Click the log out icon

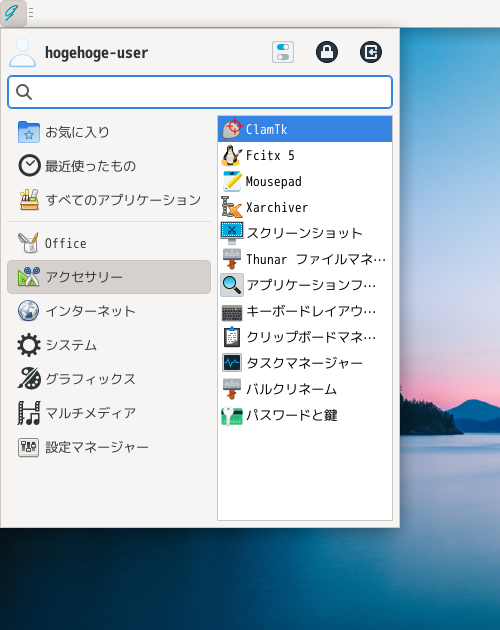click(x=371, y=52)
